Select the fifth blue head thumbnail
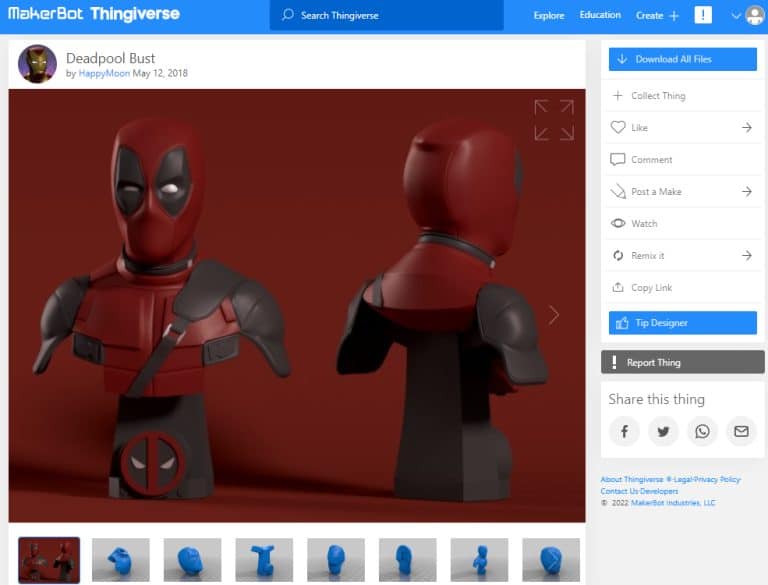The width and height of the screenshot is (768, 585). (x=336, y=560)
